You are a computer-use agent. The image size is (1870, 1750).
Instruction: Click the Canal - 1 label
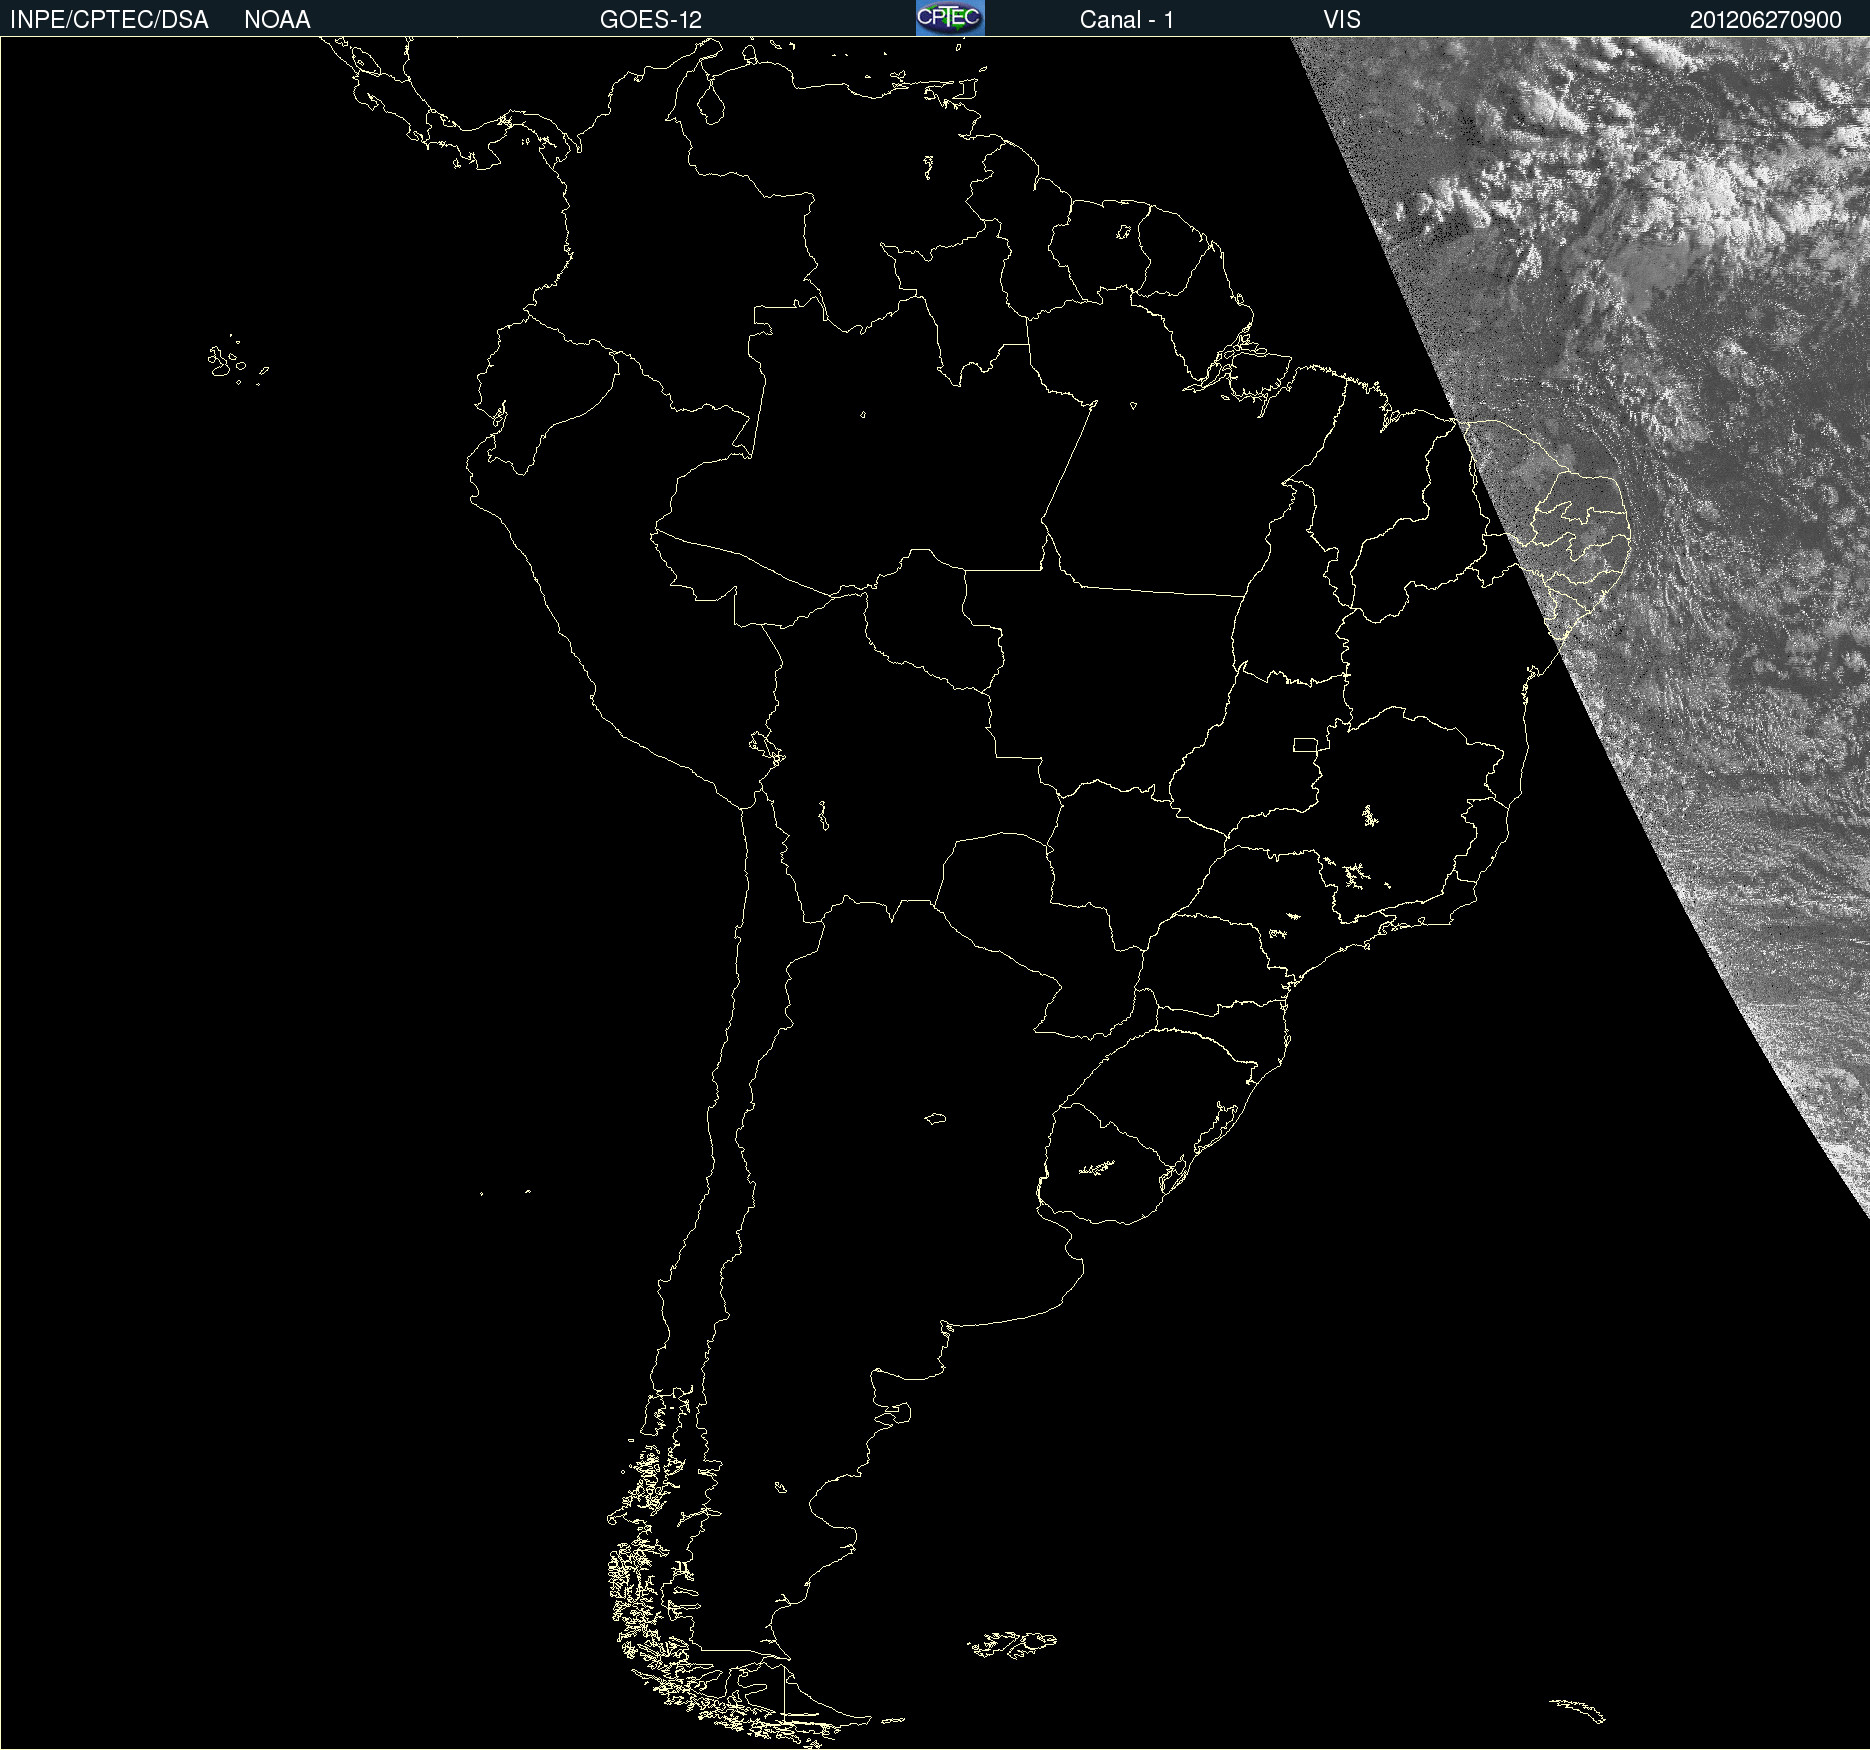pyautogui.click(x=1127, y=20)
